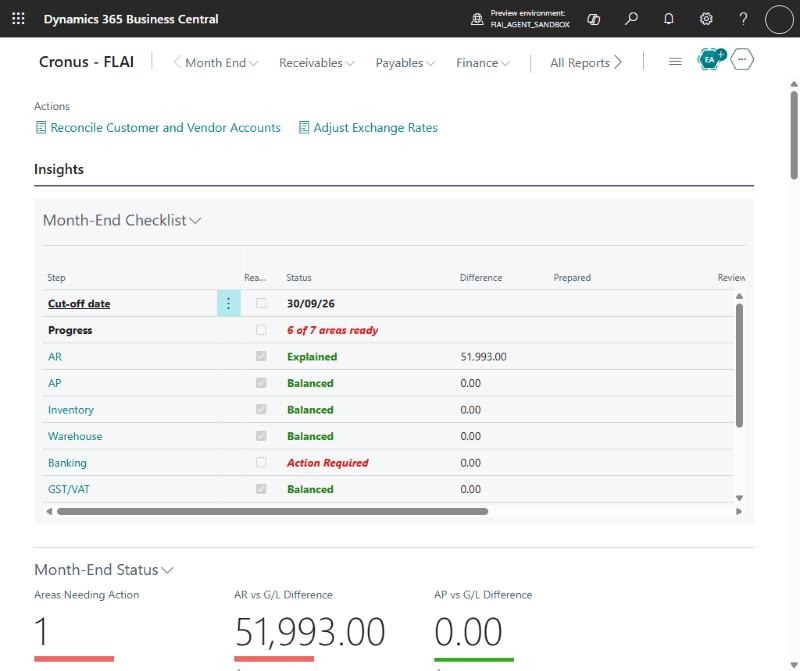Click the page vertical scrollbar
Image resolution: width=800 pixels, height=671 pixels.
pyautogui.click(x=794, y=135)
